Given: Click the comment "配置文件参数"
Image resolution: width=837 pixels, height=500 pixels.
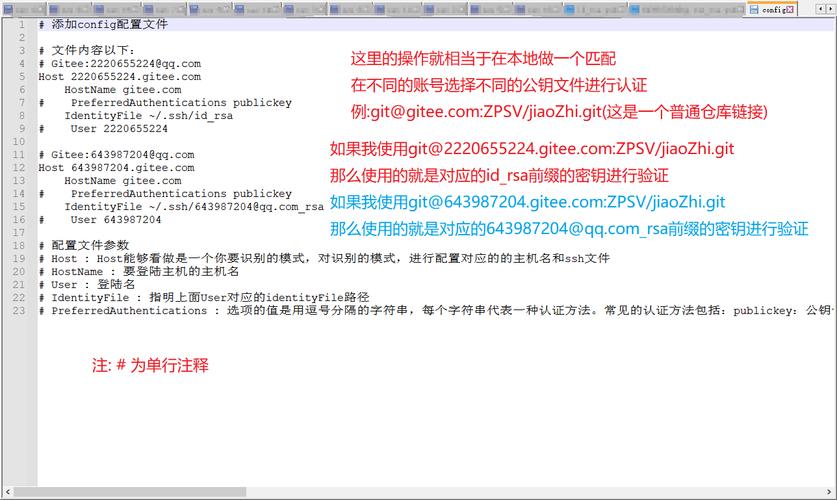Looking at the screenshot, I should (84, 245).
